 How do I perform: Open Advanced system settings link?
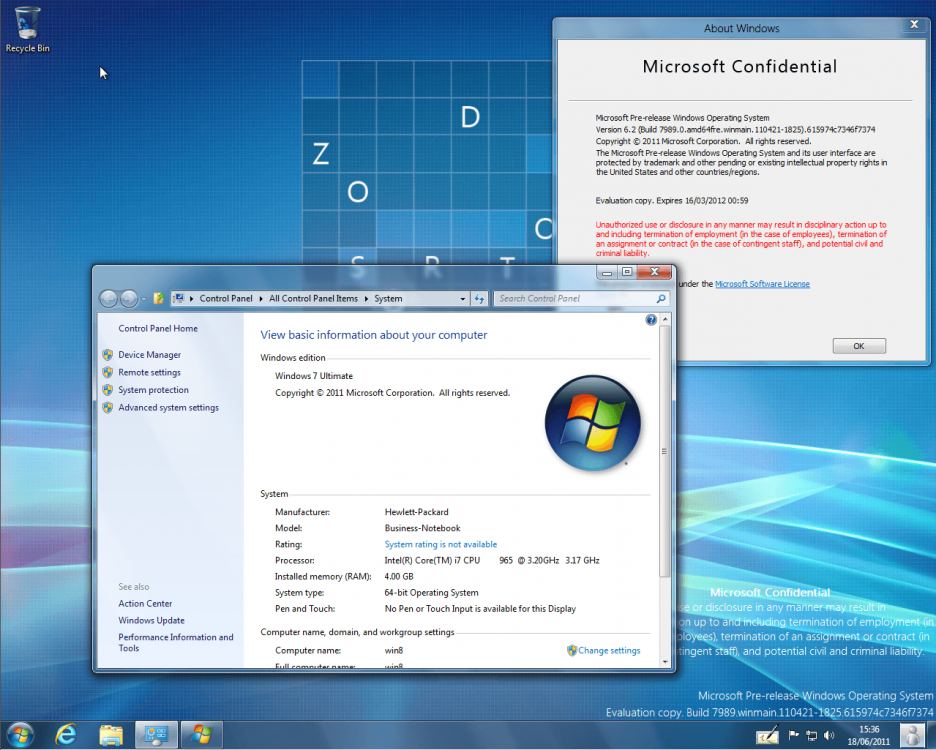[168, 408]
